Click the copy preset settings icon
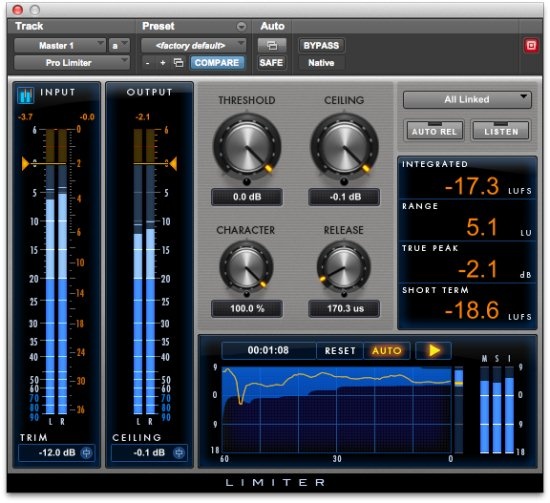The height and width of the screenshot is (503, 550). [179, 63]
